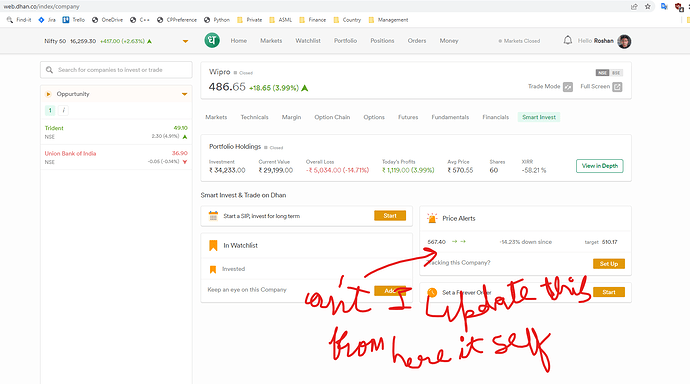Click the Dhan logo icon

pyautogui.click(x=212, y=40)
